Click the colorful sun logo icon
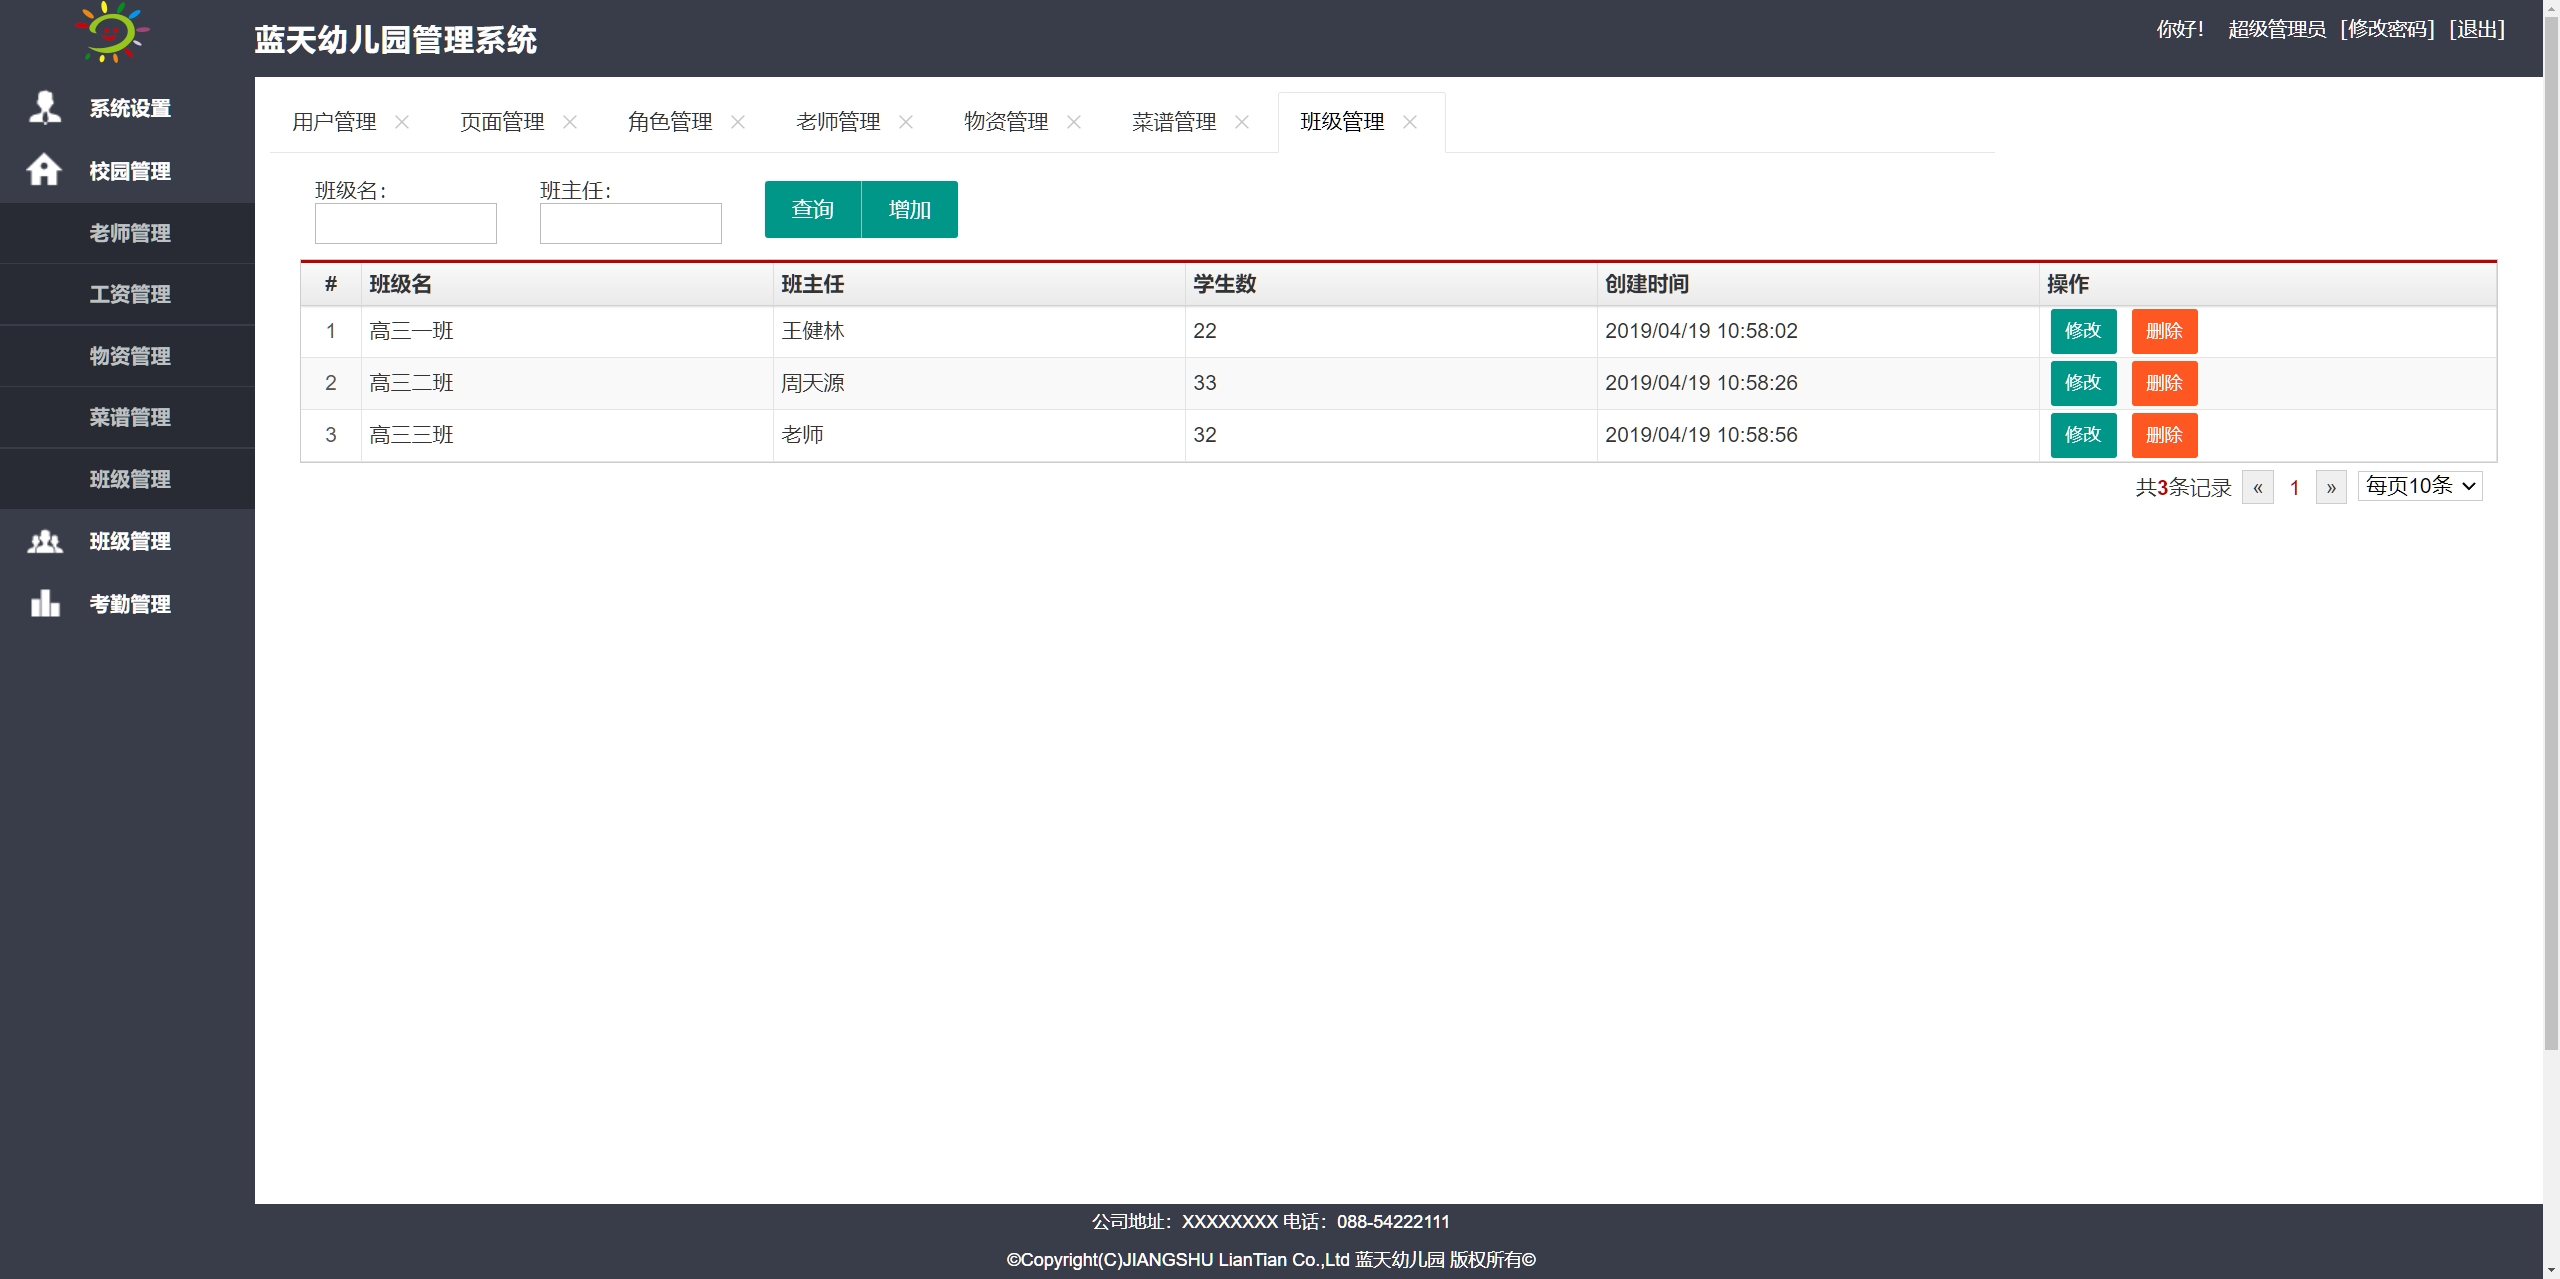Screen dimensions: 2560x1279 pos(112,32)
